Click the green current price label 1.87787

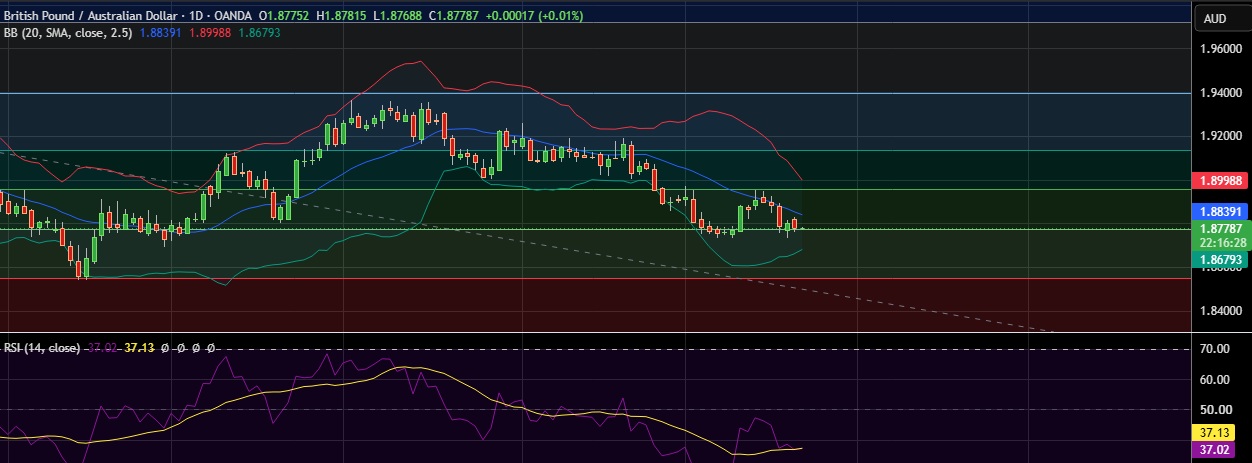point(1221,229)
